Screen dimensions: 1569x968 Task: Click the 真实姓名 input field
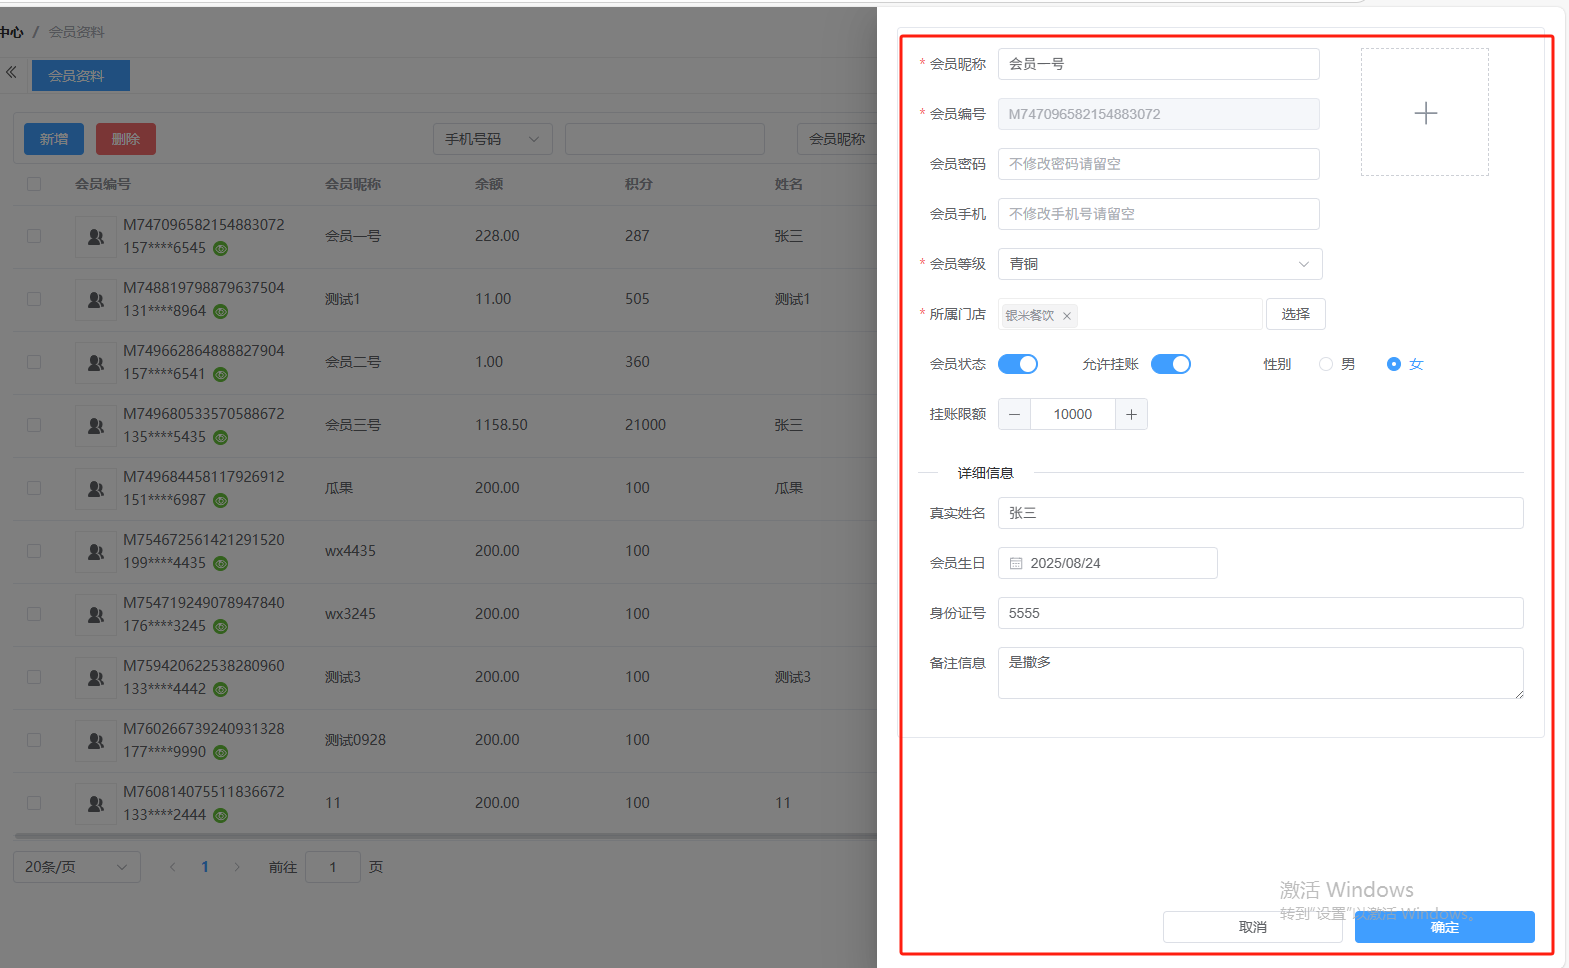1260,513
